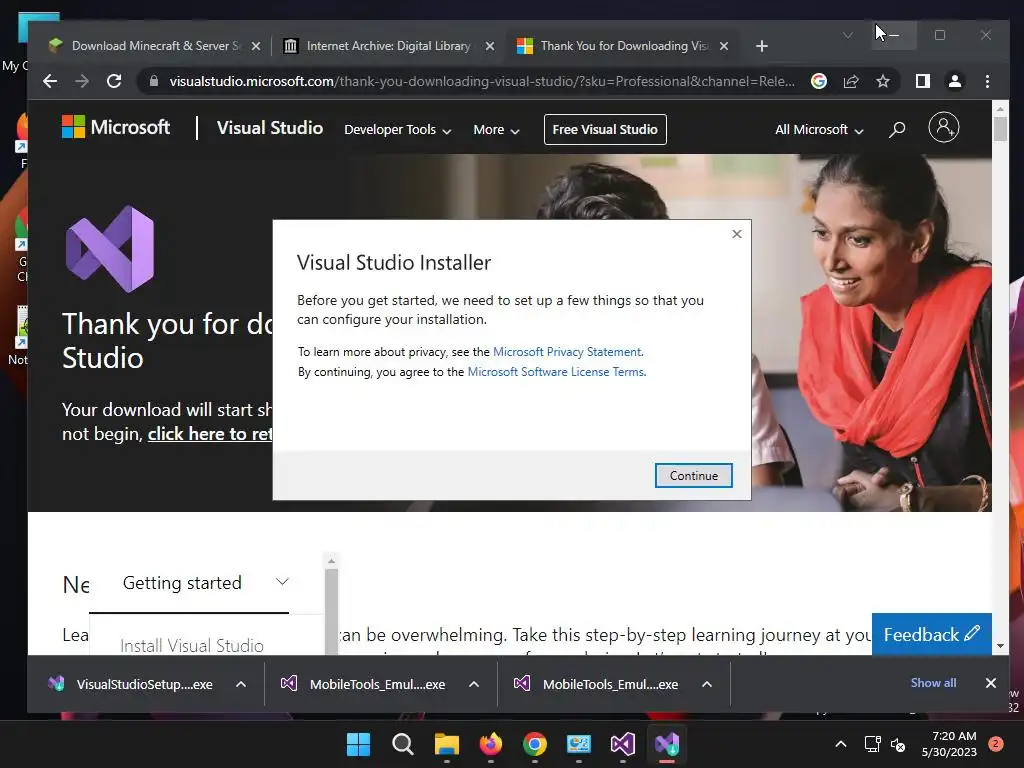
Task: Click Continue in Visual Studio Installer dialog
Action: (x=694, y=475)
